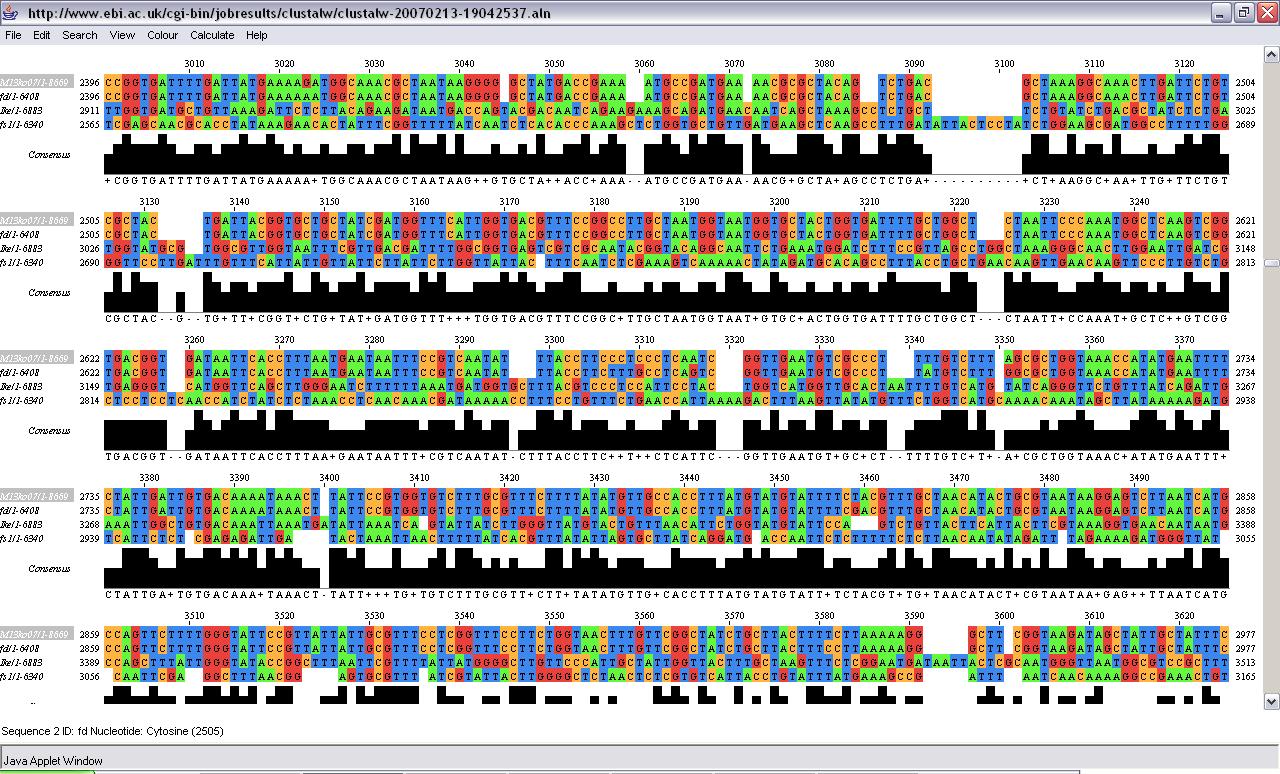Open the Edit menu
The width and height of the screenshot is (1280, 774).
(x=41, y=35)
